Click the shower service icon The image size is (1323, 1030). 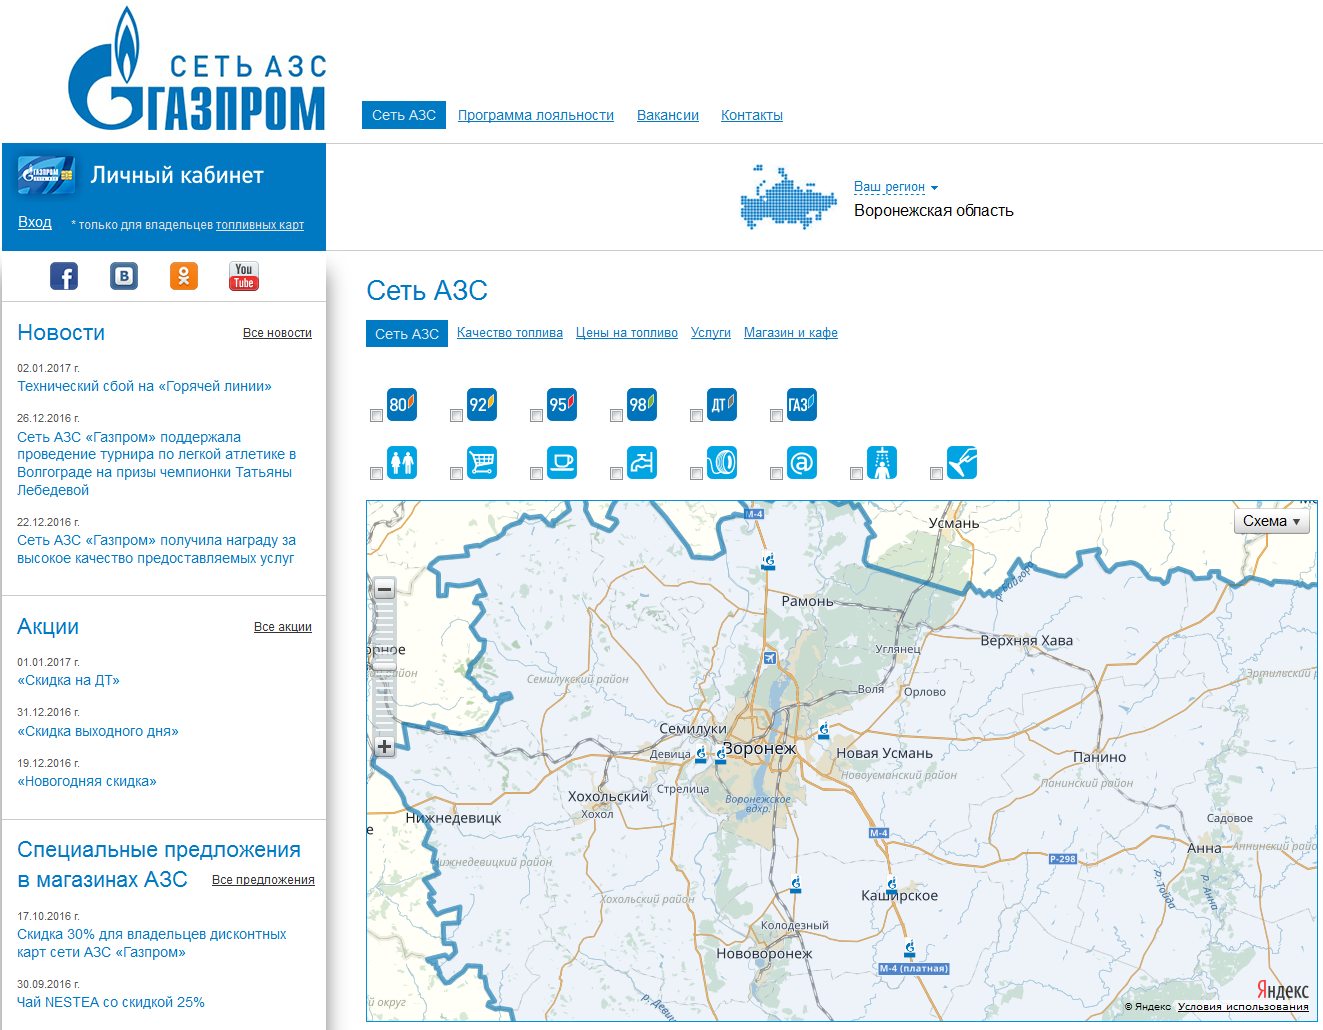tap(882, 462)
